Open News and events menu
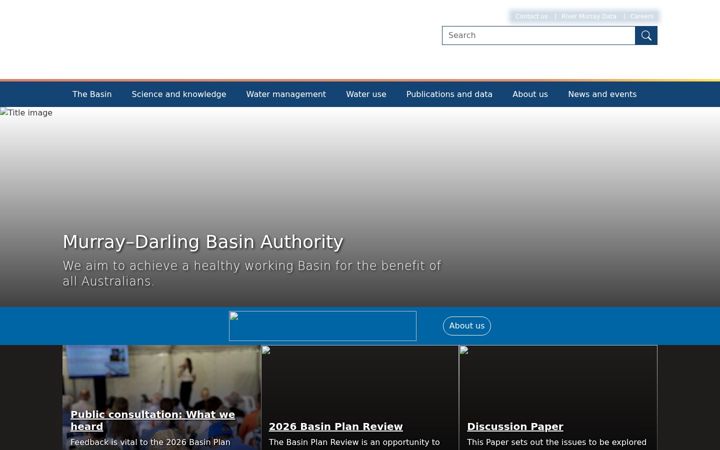Image resolution: width=720 pixels, height=450 pixels. pyautogui.click(x=602, y=94)
